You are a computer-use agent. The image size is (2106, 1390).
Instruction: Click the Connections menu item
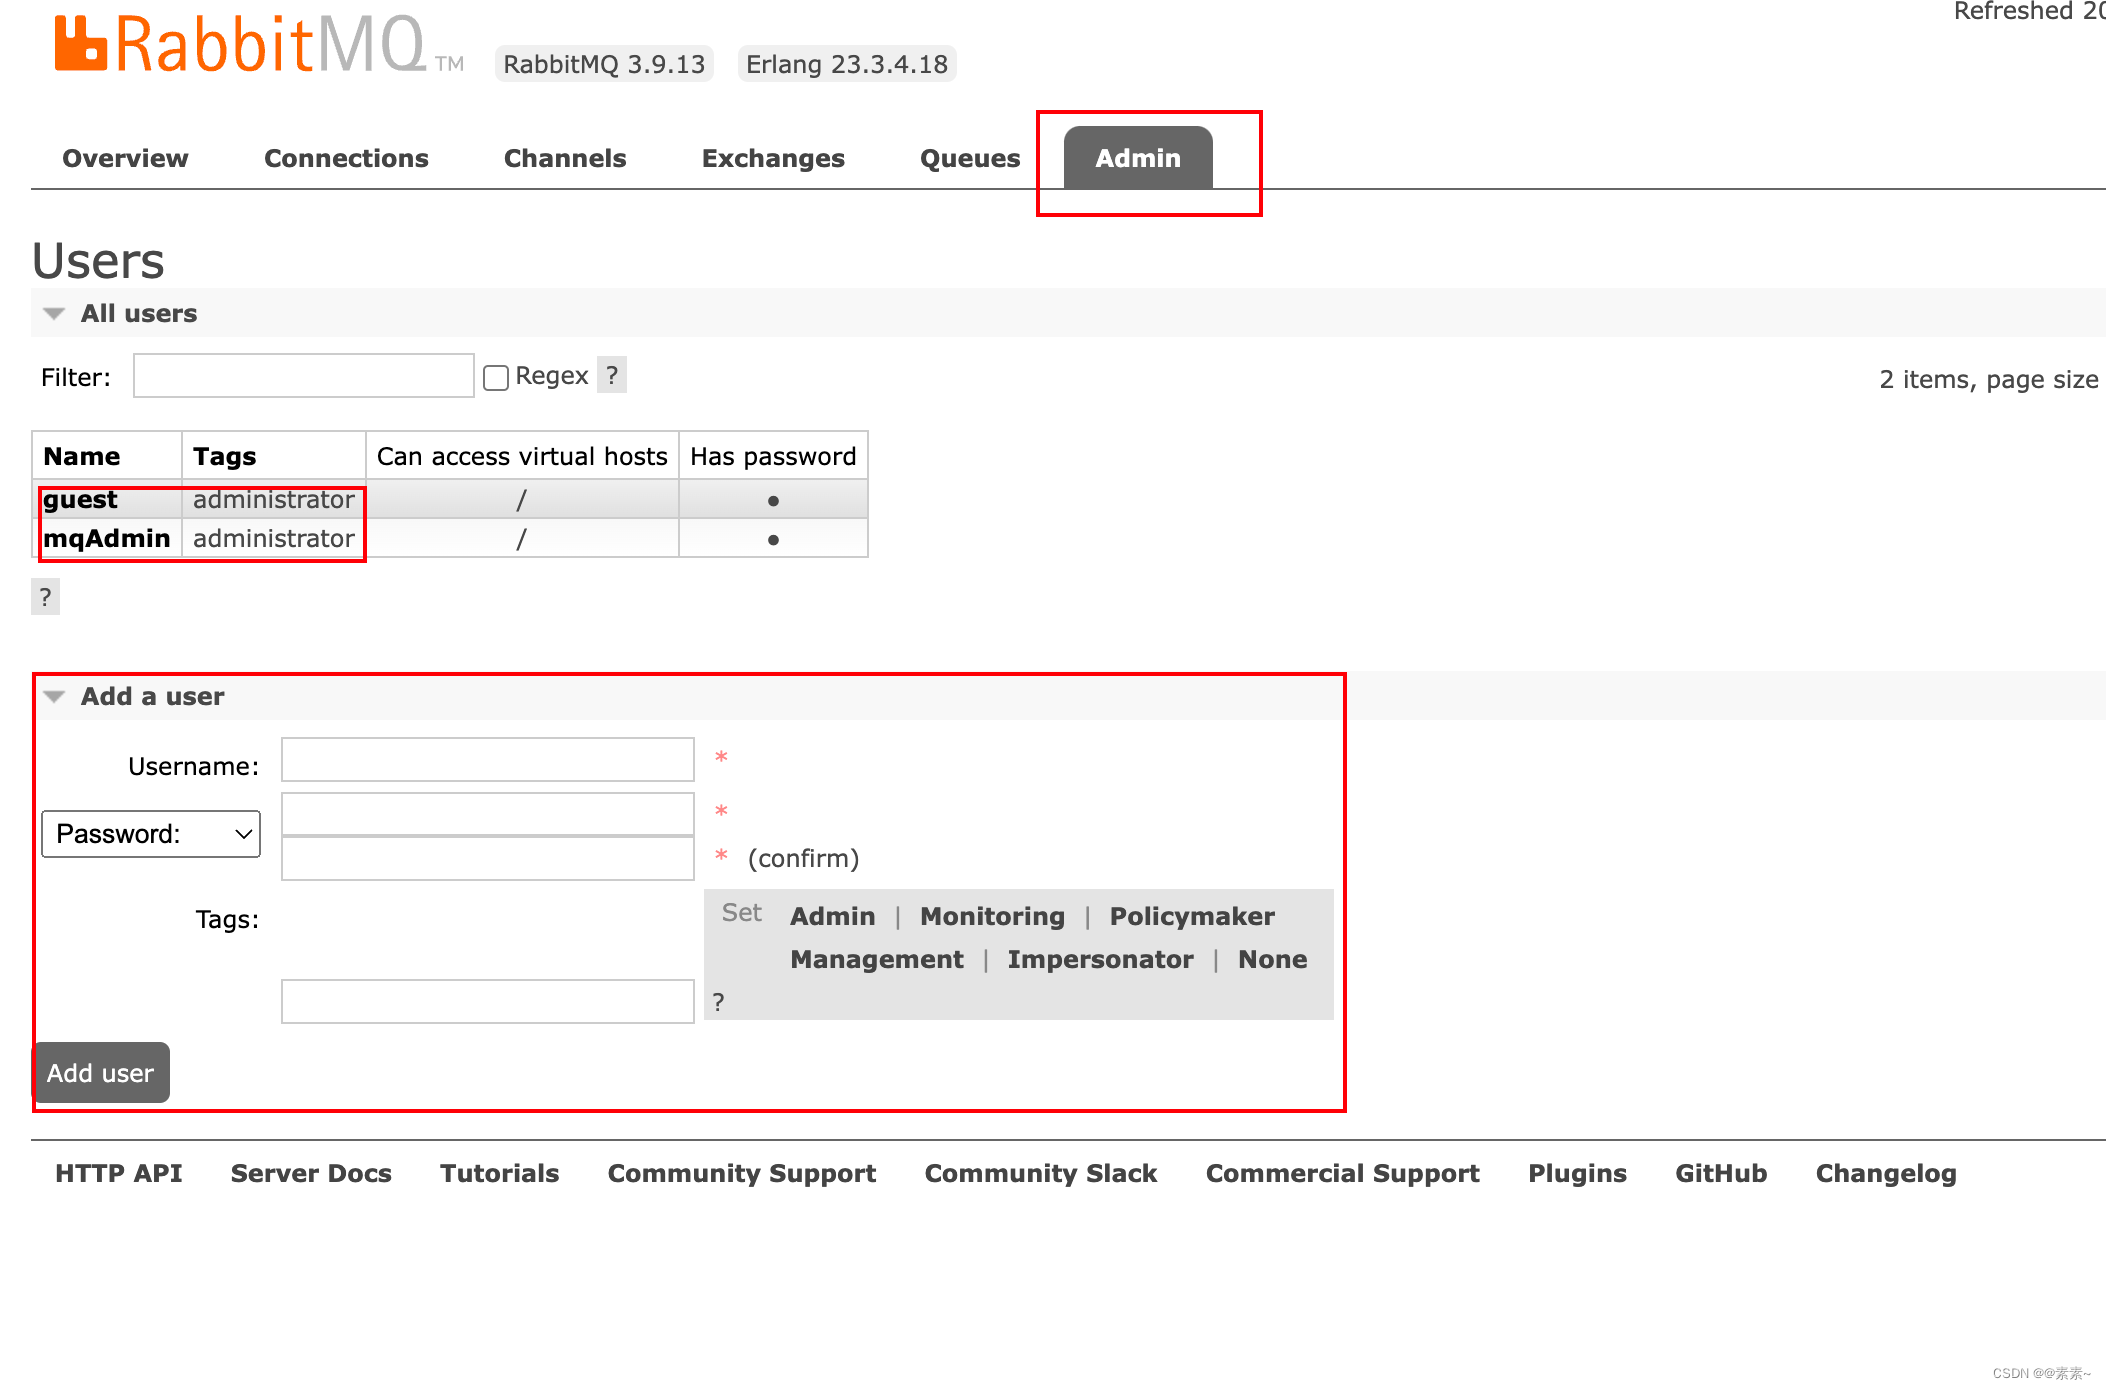(x=346, y=155)
